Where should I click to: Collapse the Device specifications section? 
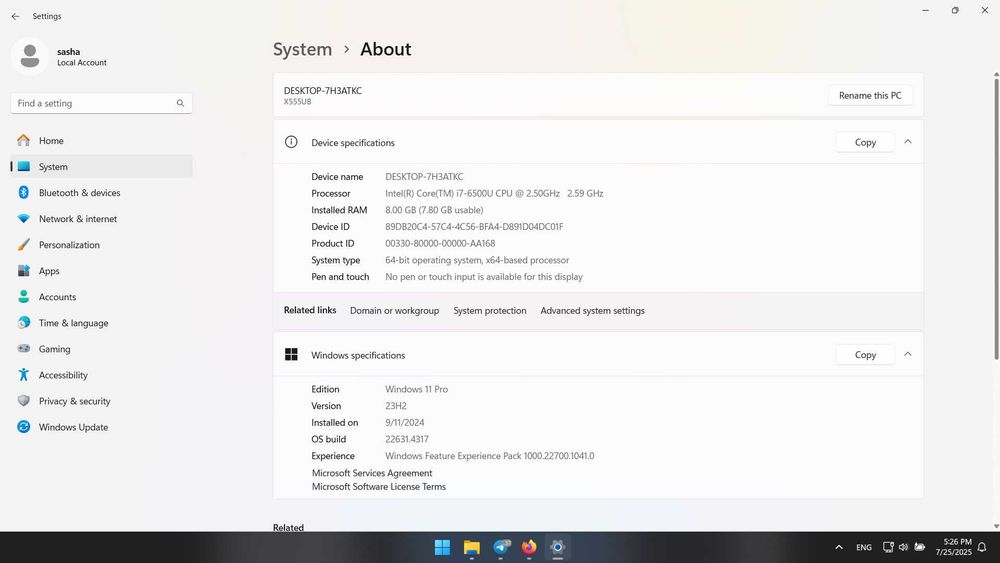pyautogui.click(x=908, y=142)
